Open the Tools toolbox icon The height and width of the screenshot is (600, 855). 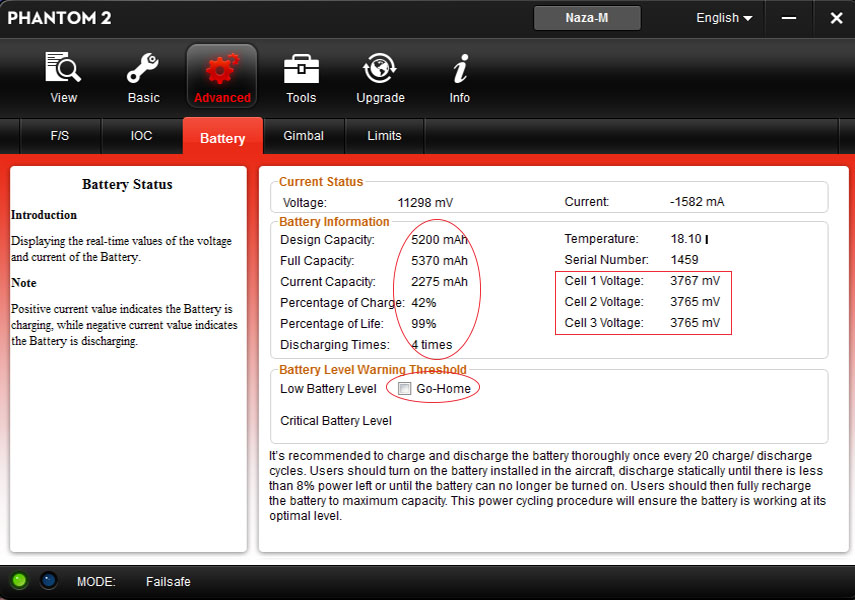click(301, 69)
